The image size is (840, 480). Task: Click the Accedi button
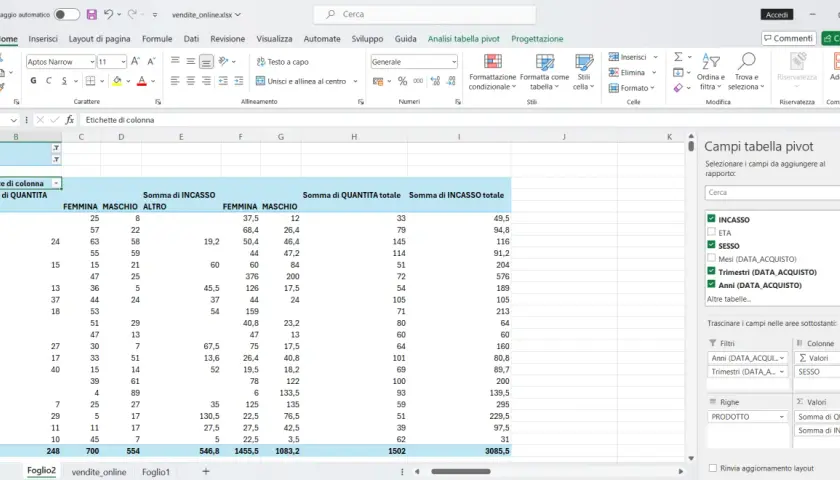(x=777, y=14)
